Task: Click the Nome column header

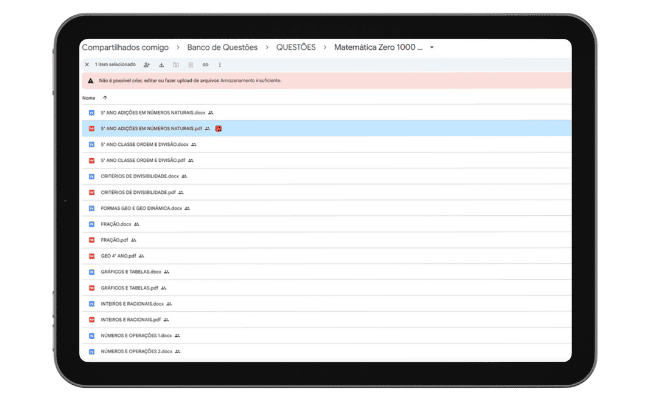Action: 88,98
